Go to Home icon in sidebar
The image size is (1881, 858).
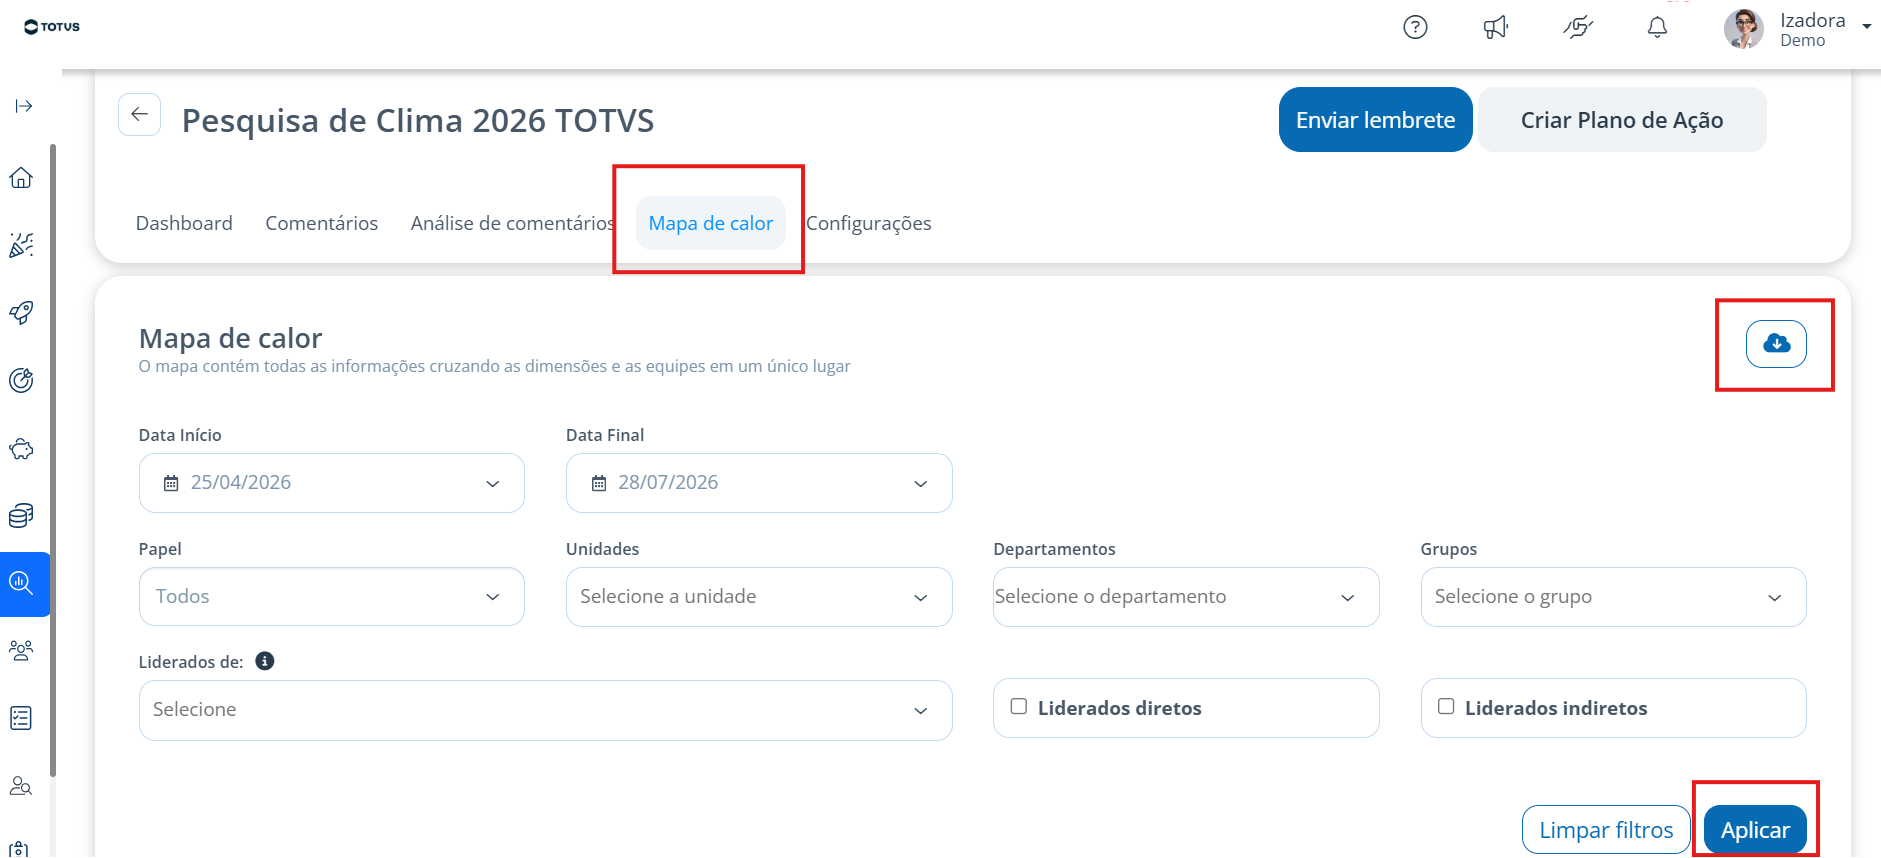(21, 178)
